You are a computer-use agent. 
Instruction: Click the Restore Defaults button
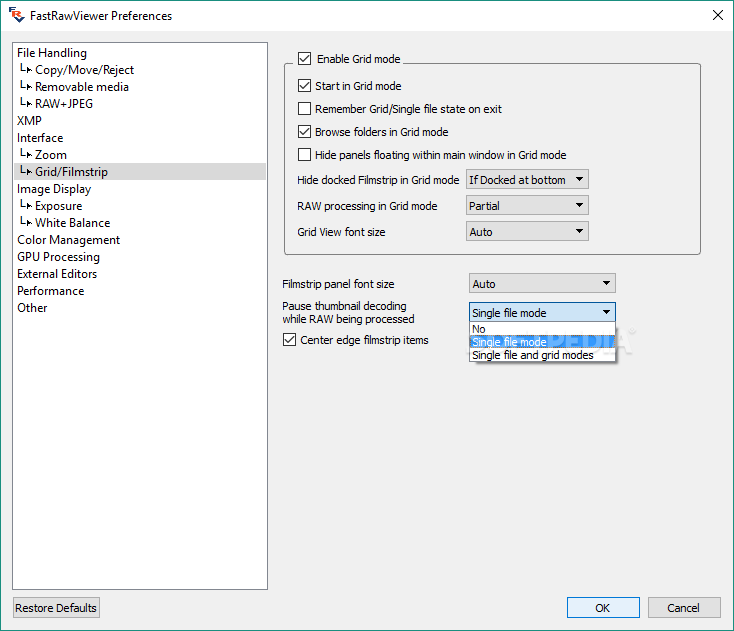(56, 608)
